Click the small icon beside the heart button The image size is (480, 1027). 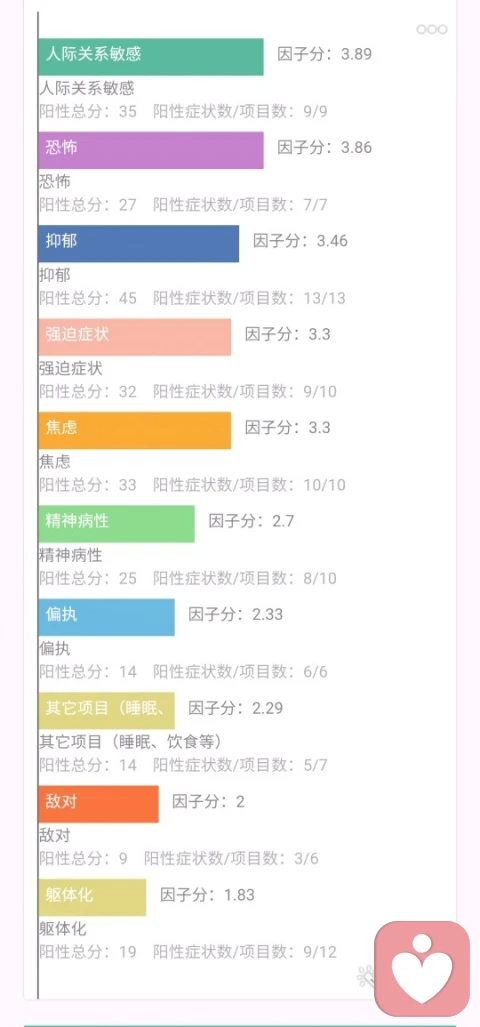365,977
